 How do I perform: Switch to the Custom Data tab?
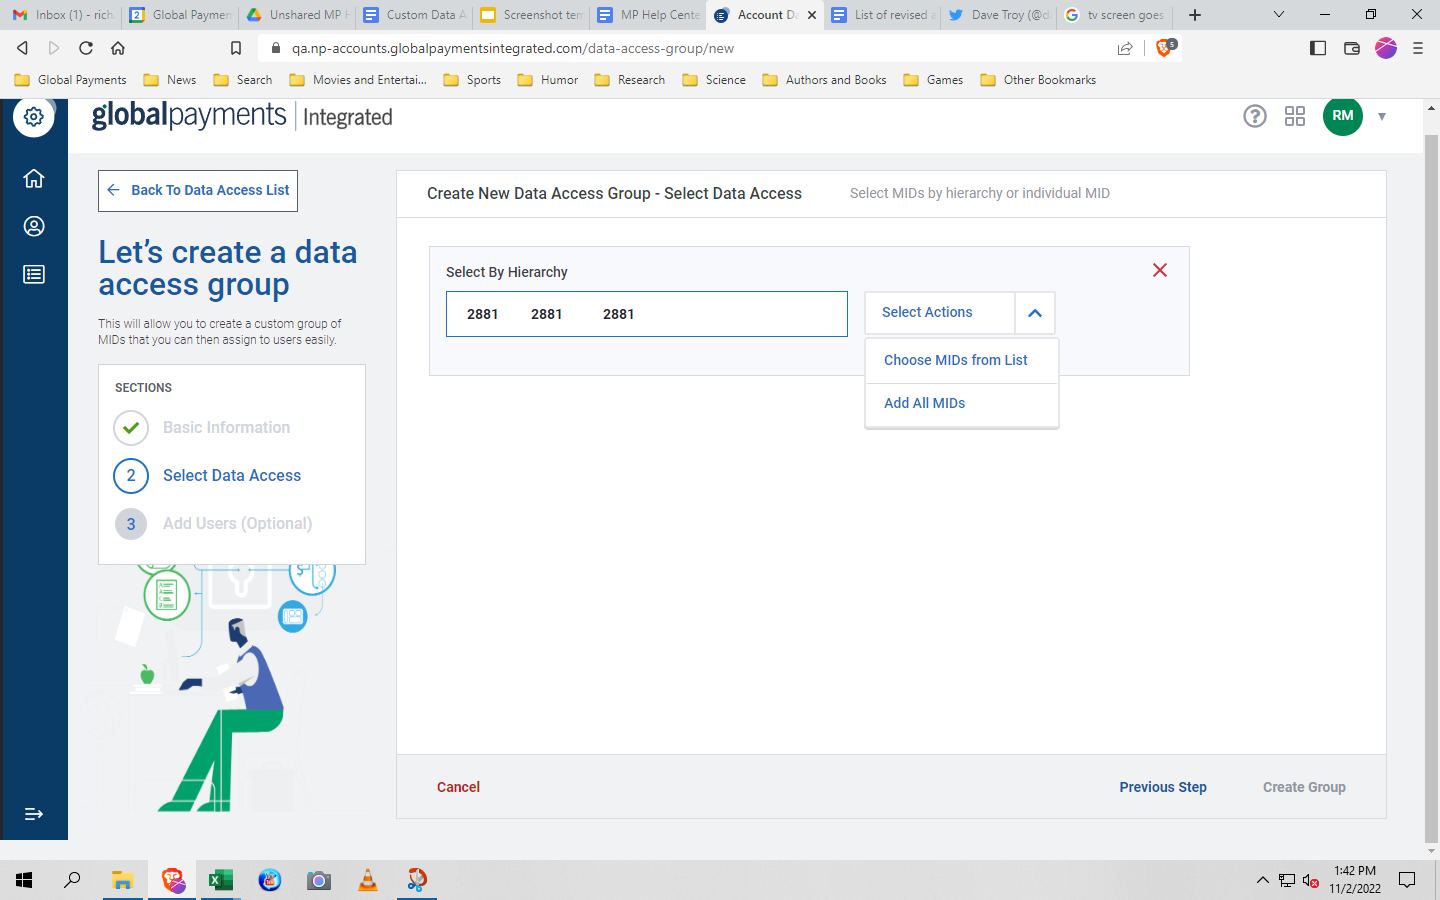(412, 15)
